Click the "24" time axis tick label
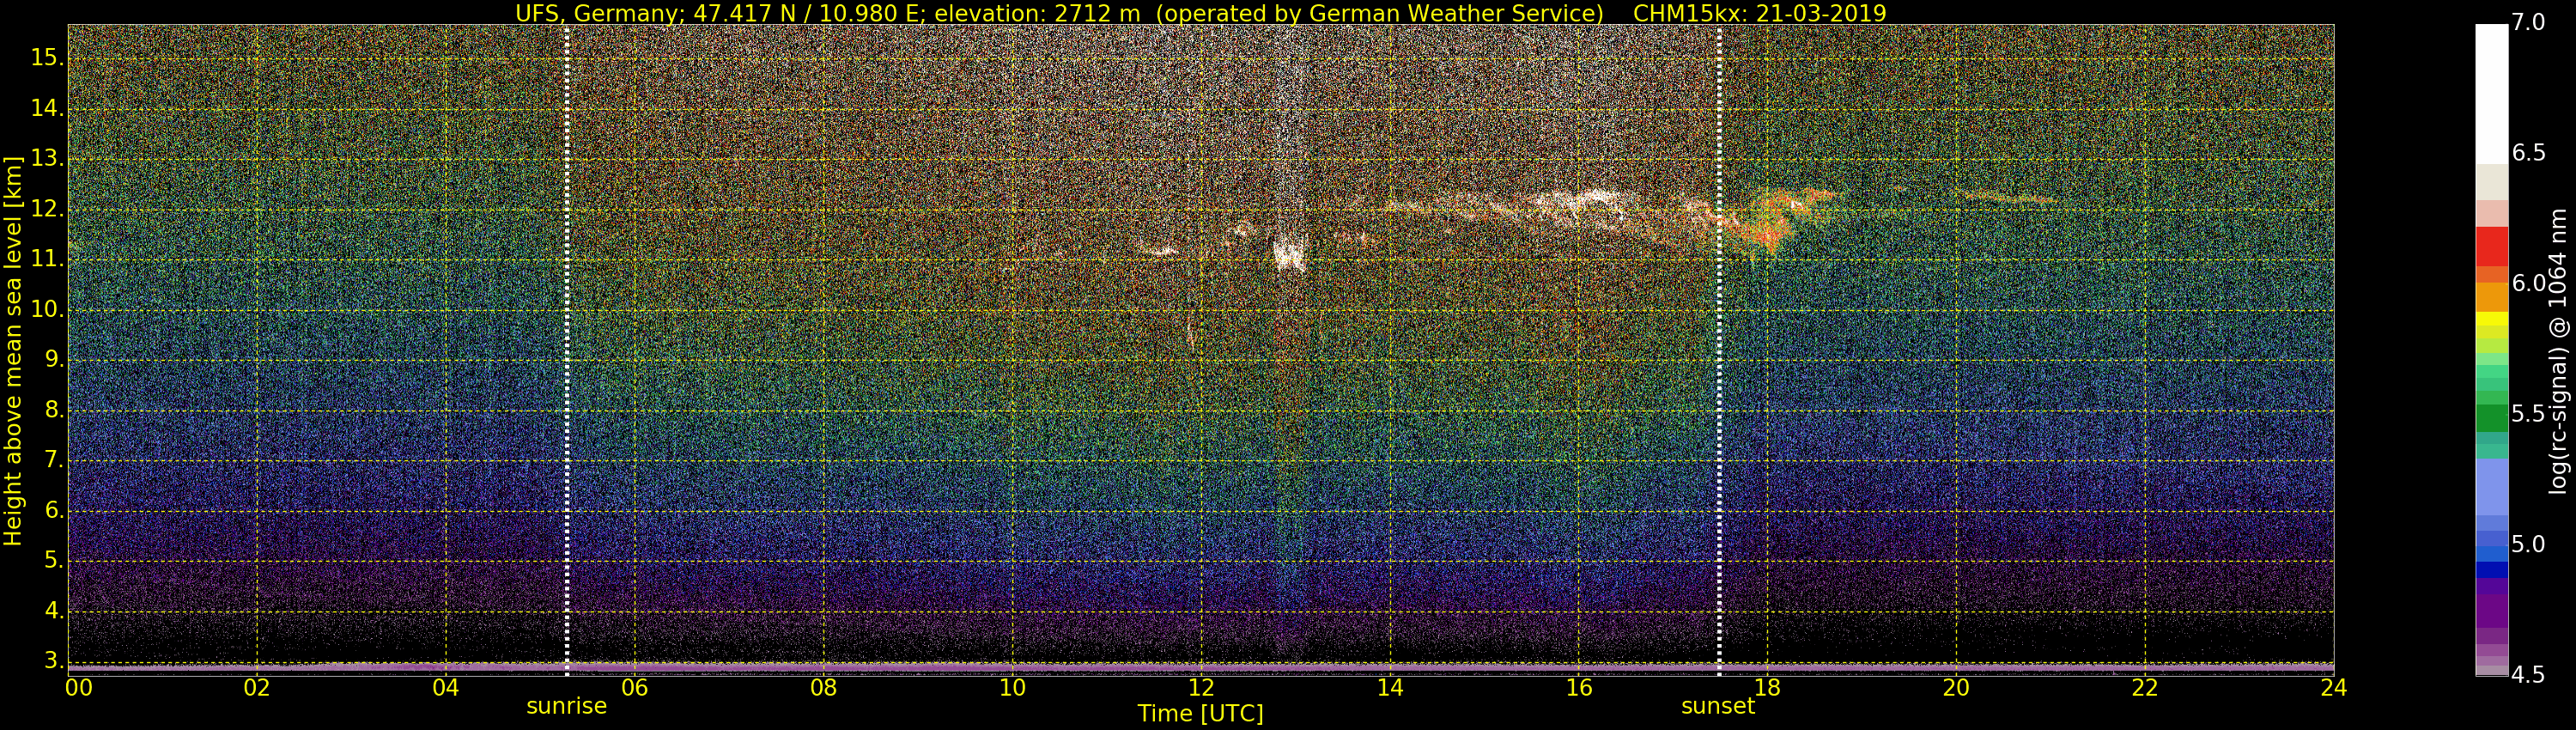Viewport: 2576px width, 730px height. (x=2333, y=687)
